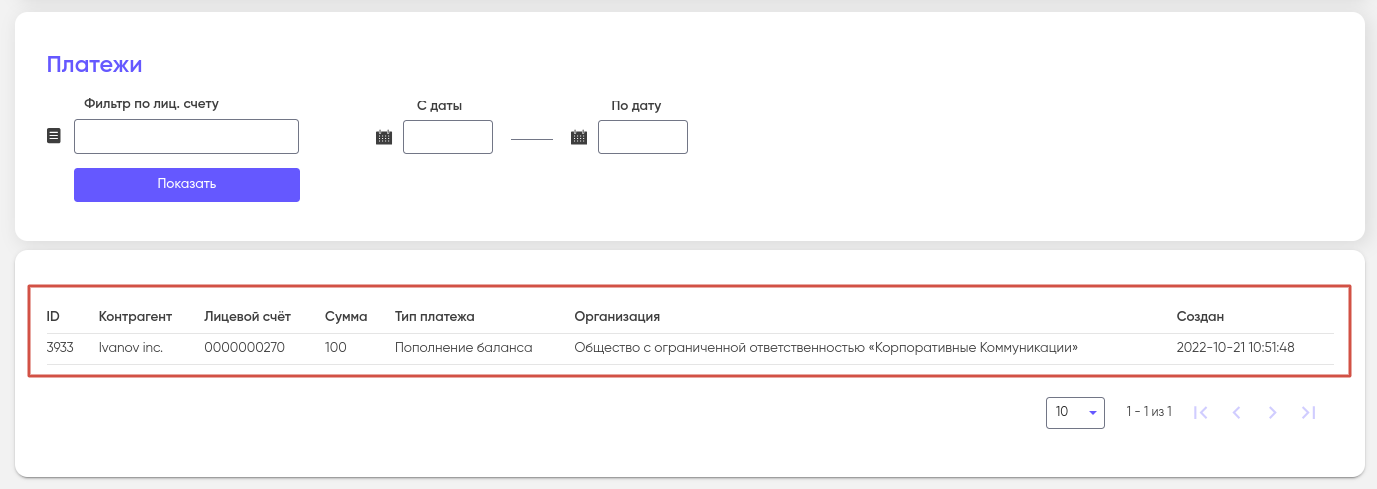Click the ID column header
The image size is (1377, 489).
click(53, 317)
